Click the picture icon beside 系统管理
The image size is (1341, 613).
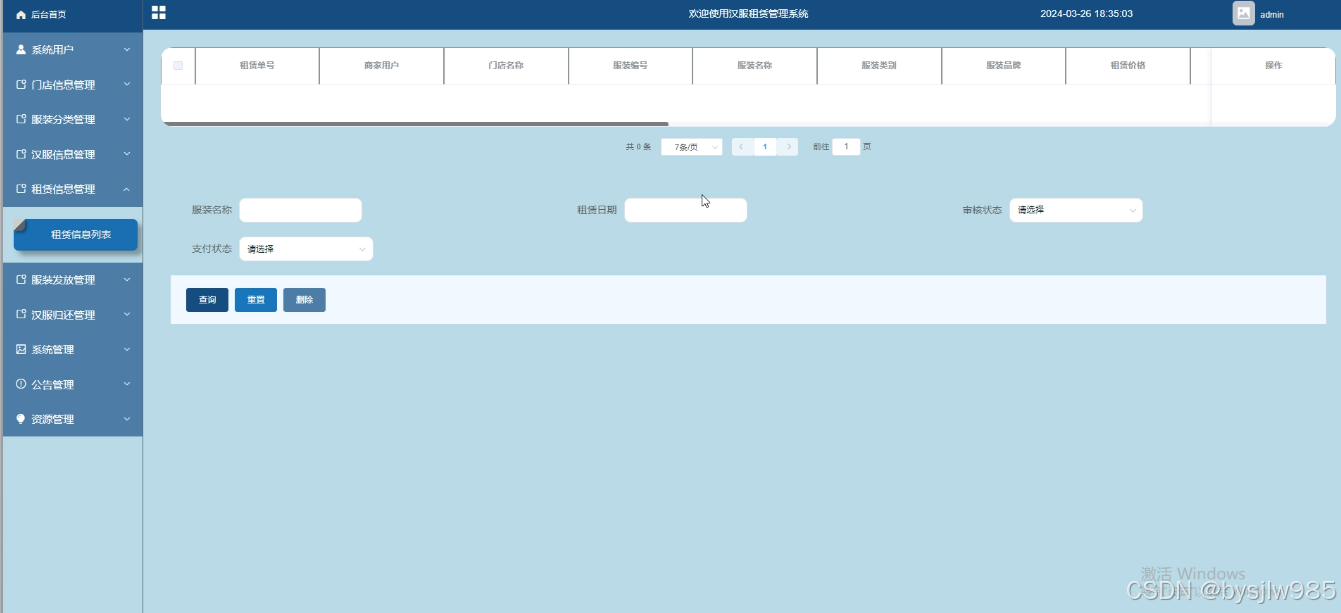[x=21, y=349]
